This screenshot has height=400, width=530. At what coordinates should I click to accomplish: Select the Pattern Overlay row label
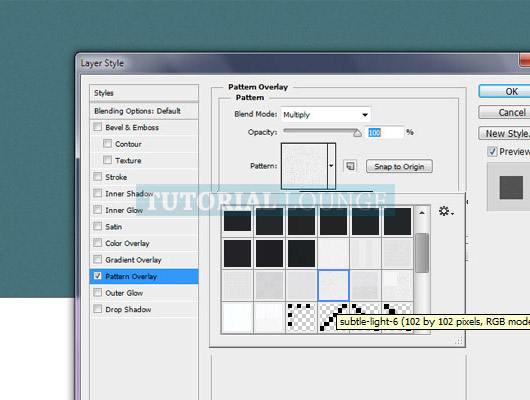point(131,277)
